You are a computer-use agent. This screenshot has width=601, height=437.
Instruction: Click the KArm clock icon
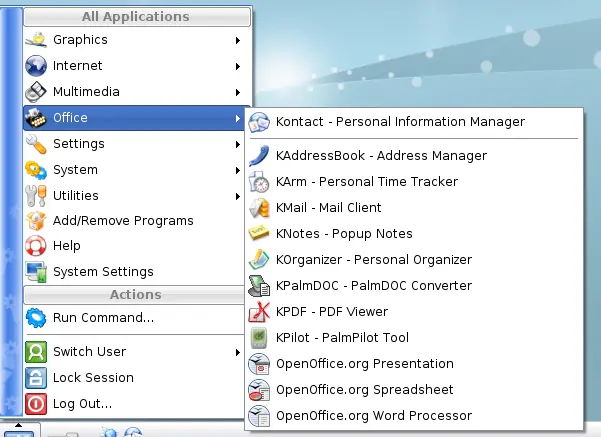click(x=259, y=182)
